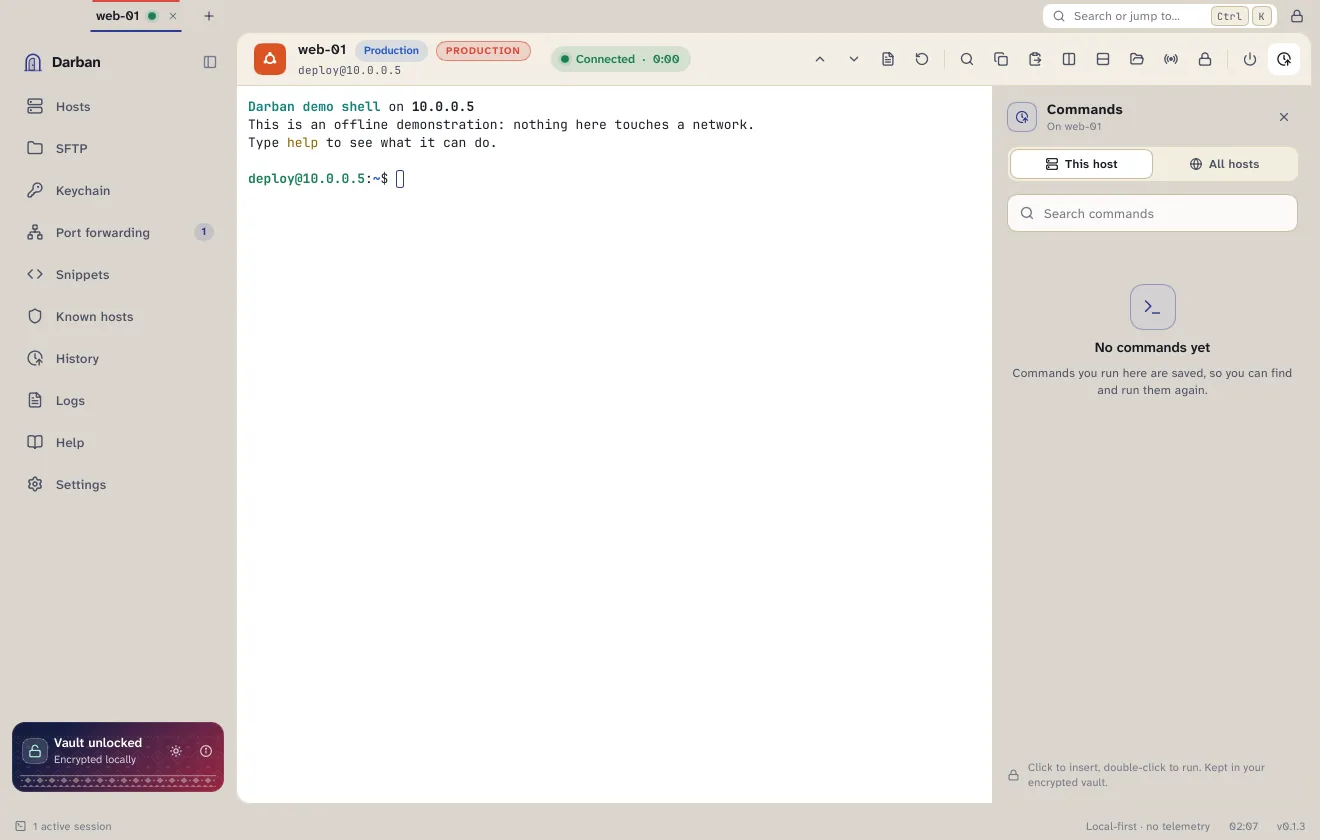The height and width of the screenshot is (840, 1320).
Task: Close the Commands panel
Action: point(1284,117)
